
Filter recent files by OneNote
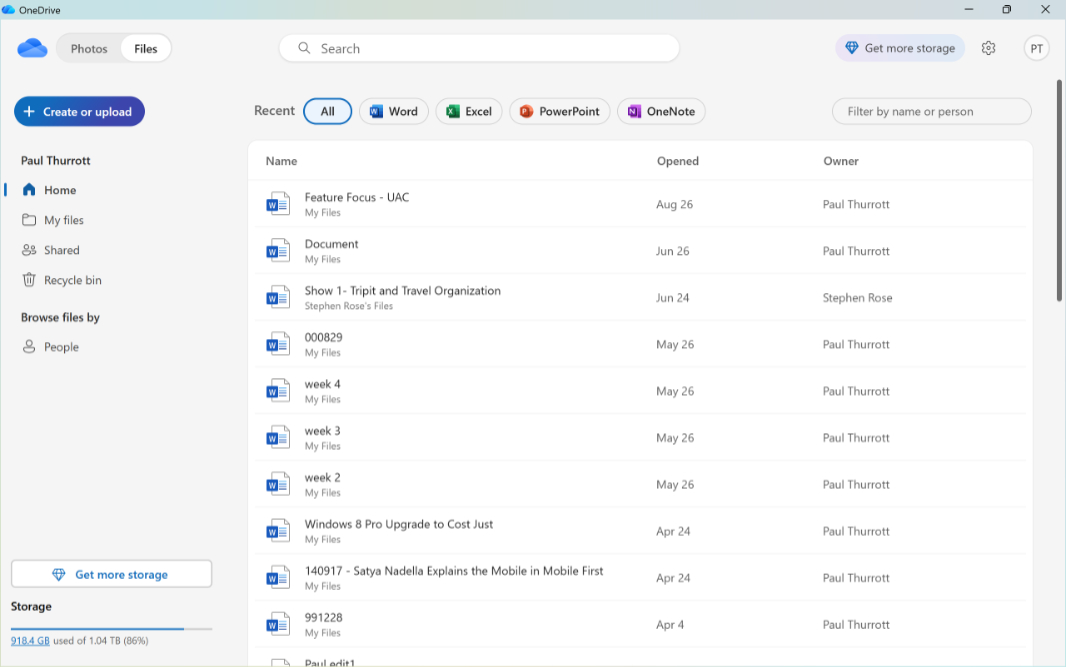(661, 111)
